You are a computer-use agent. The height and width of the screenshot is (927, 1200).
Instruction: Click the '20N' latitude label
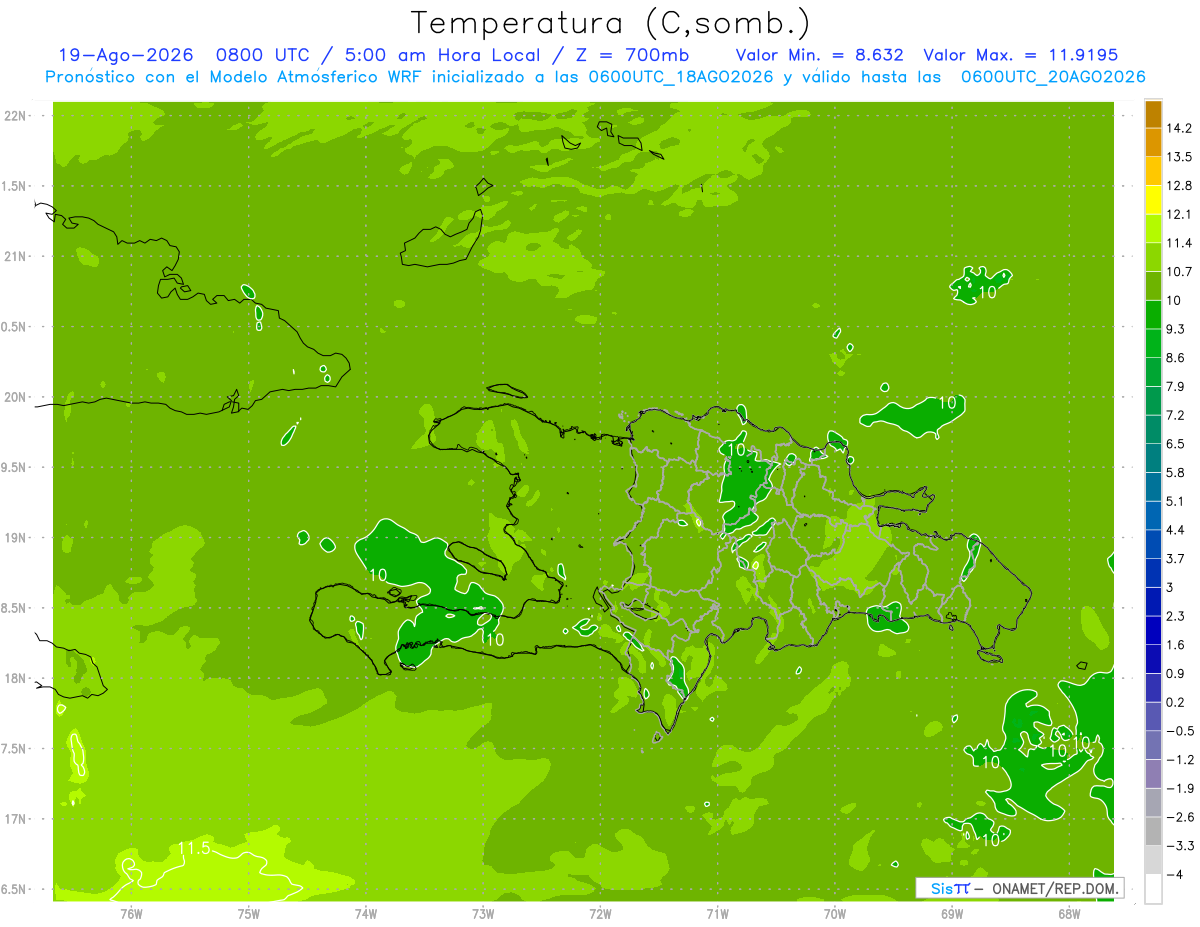point(15,397)
